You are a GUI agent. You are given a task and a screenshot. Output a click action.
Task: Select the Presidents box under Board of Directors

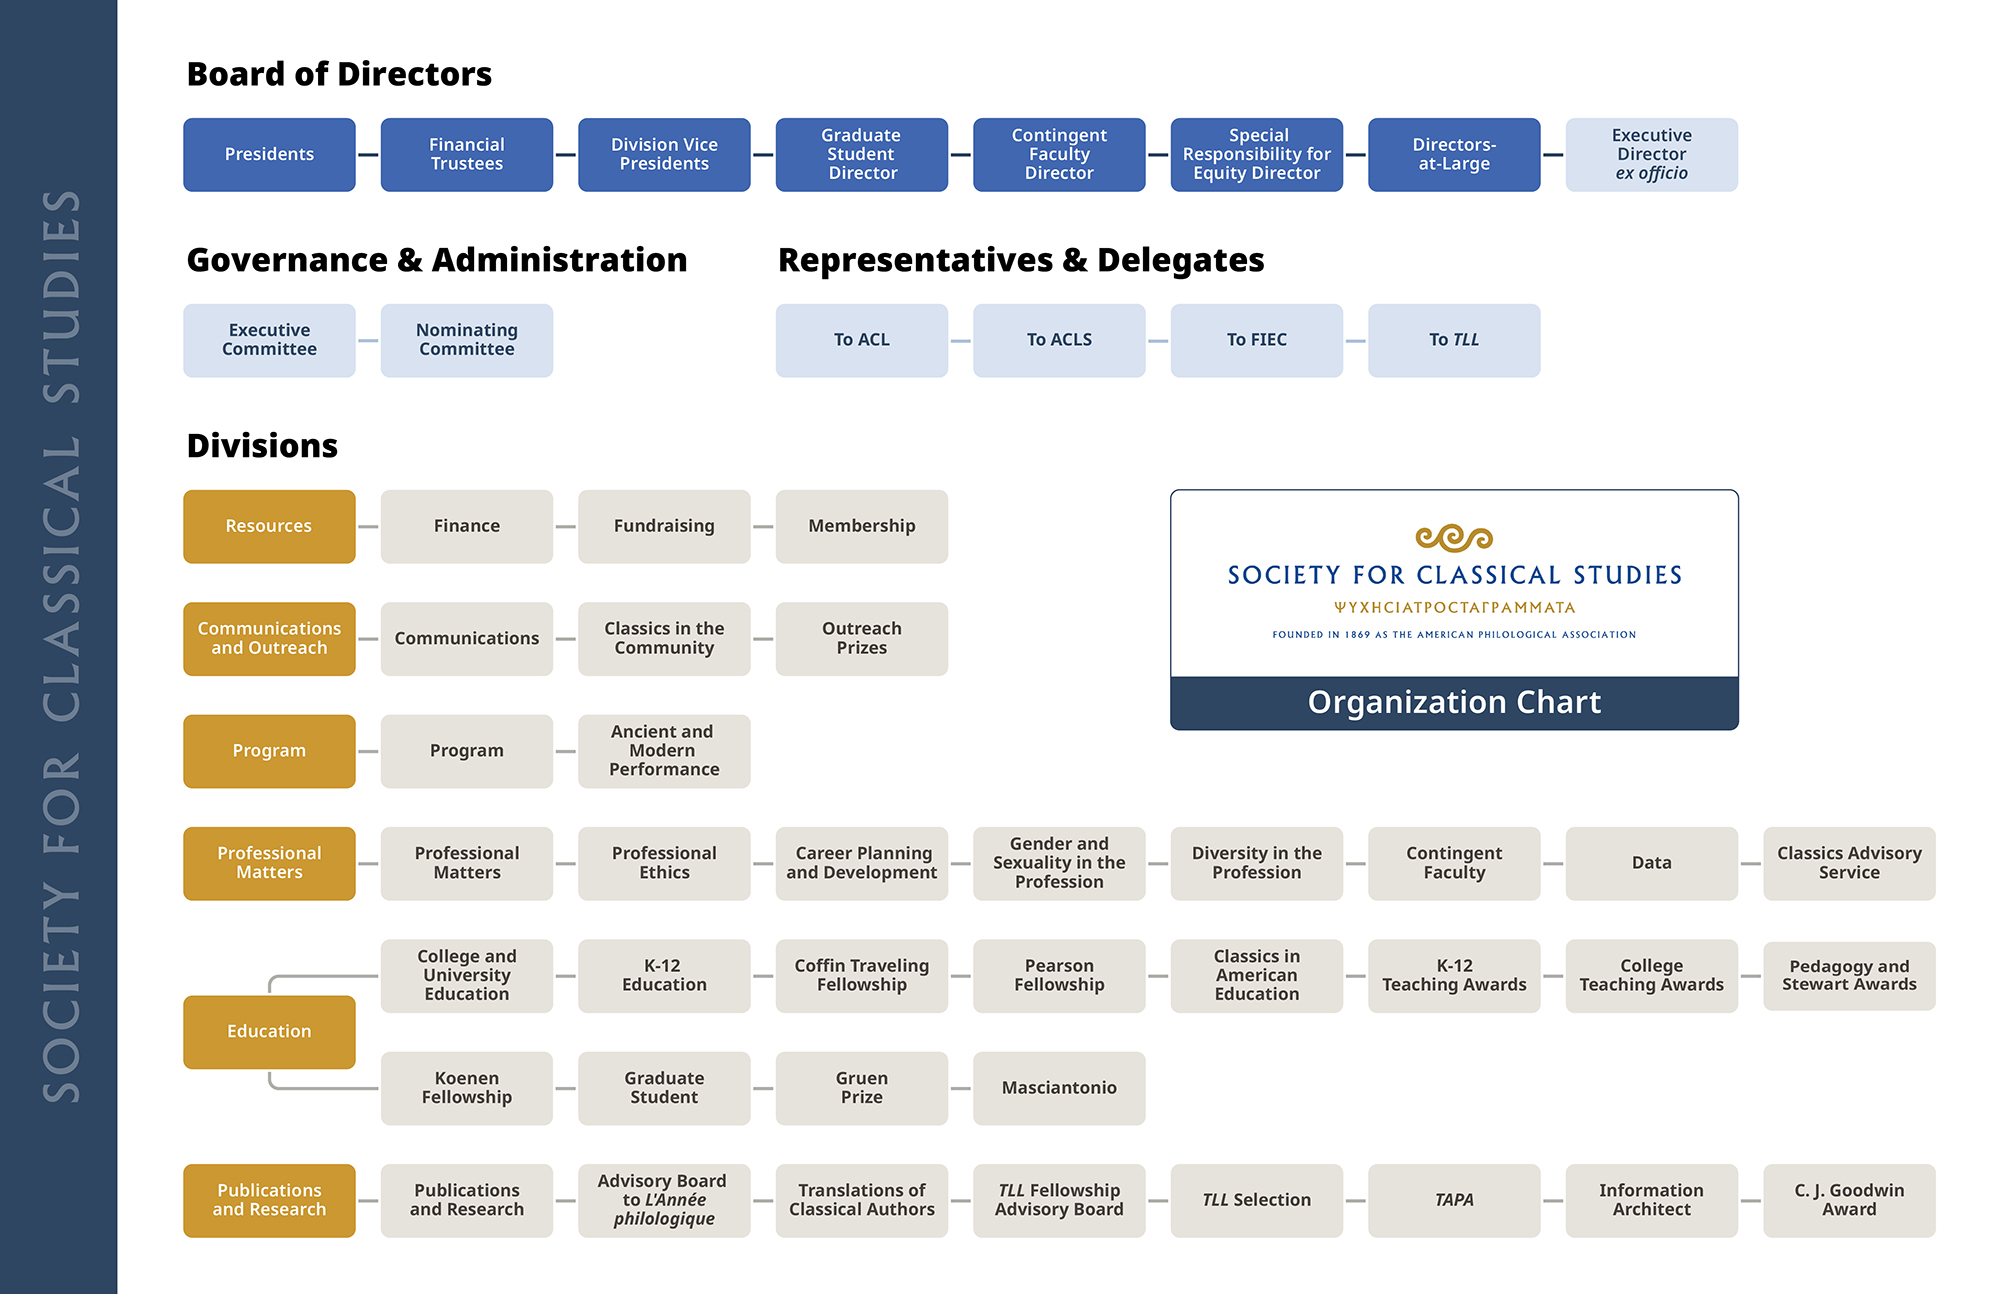tap(268, 154)
